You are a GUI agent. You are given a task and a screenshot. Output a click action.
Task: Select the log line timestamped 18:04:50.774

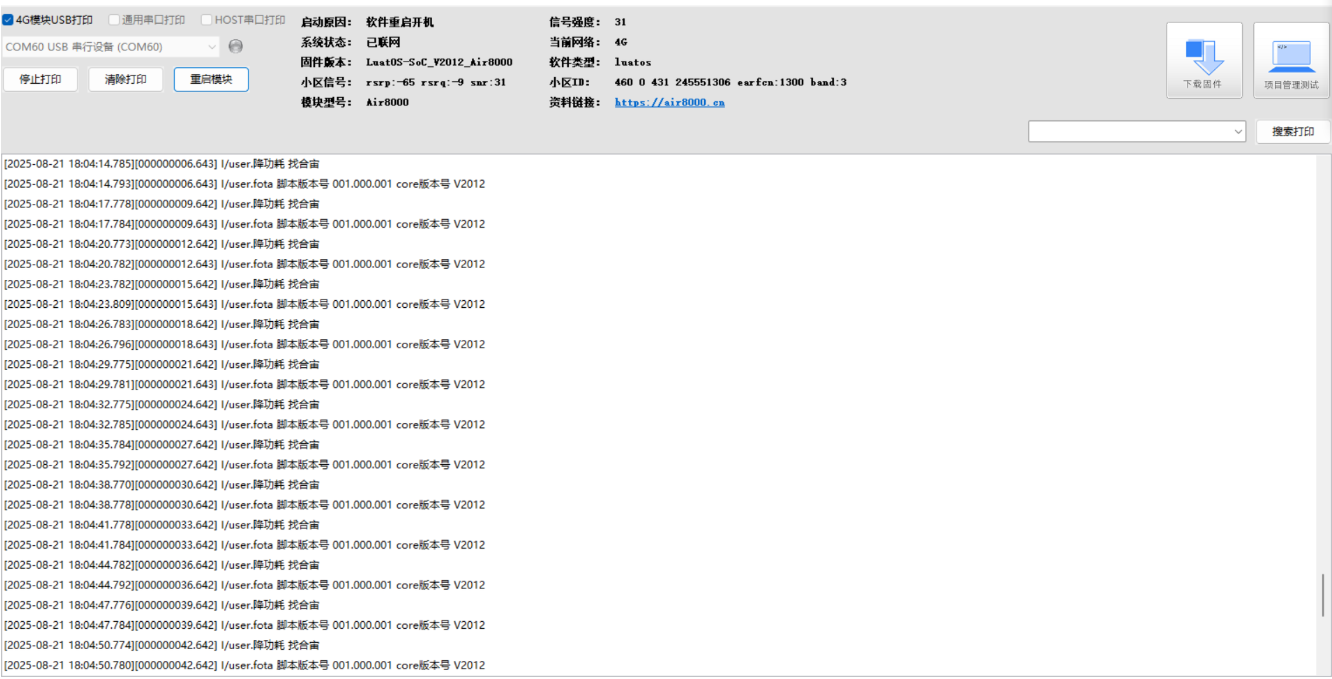pos(162,645)
